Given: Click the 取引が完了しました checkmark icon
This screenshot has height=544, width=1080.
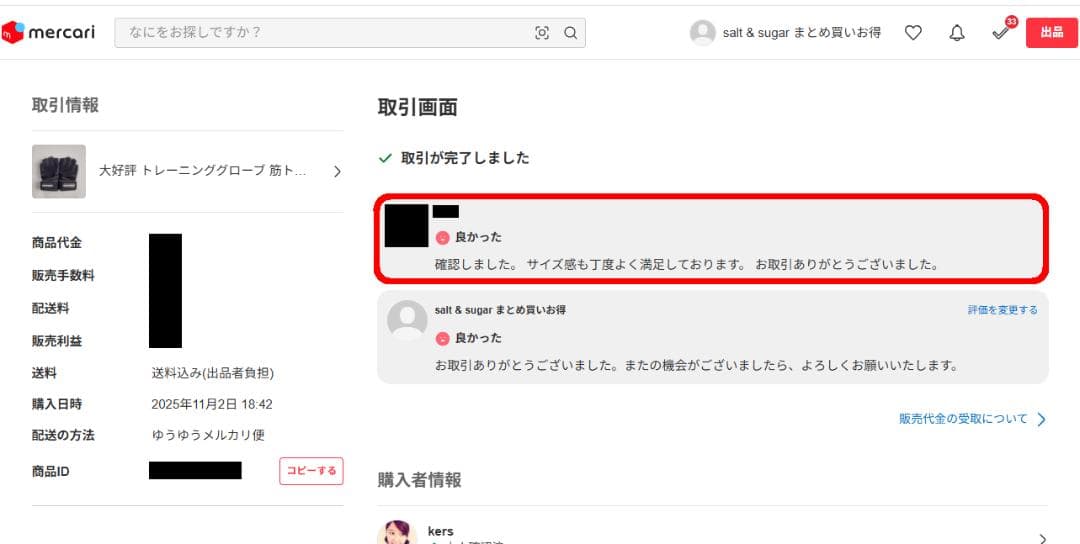Looking at the screenshot, I should [x=385, y=158].
